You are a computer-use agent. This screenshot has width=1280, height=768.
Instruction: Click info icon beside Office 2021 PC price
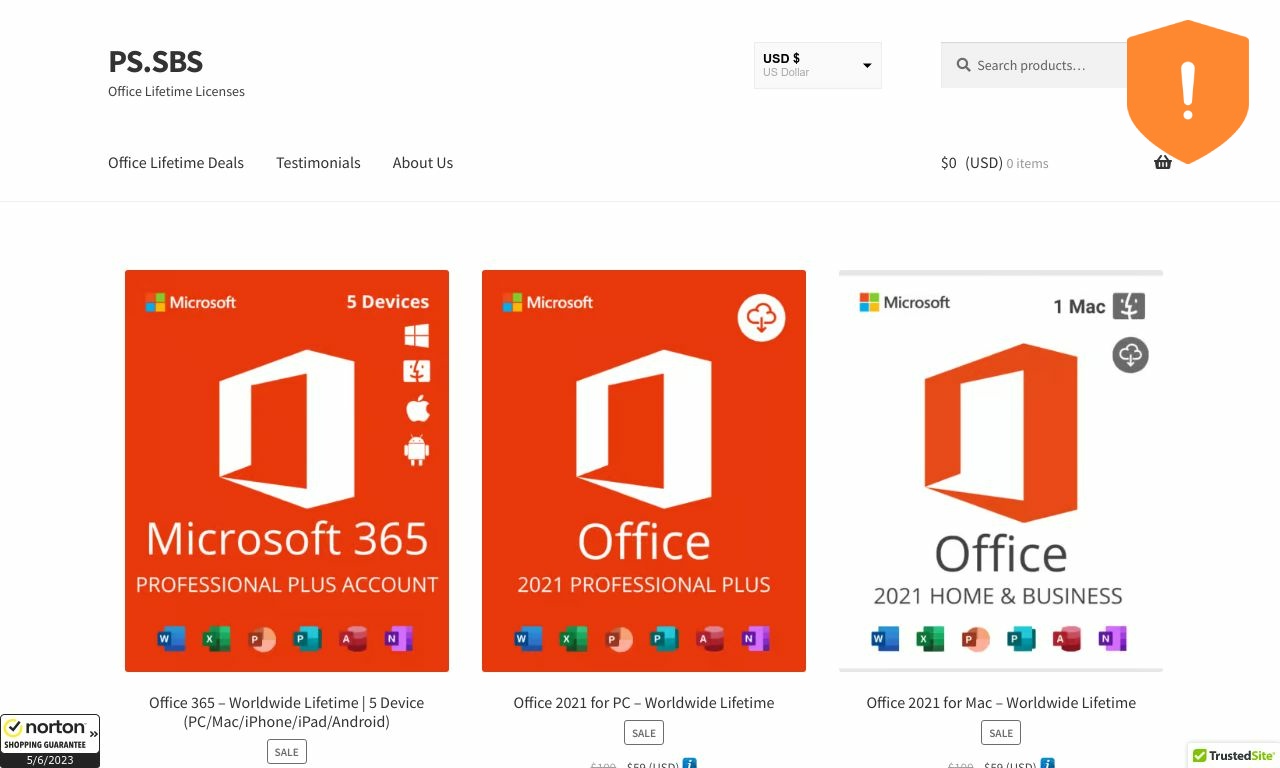[689, 764]
